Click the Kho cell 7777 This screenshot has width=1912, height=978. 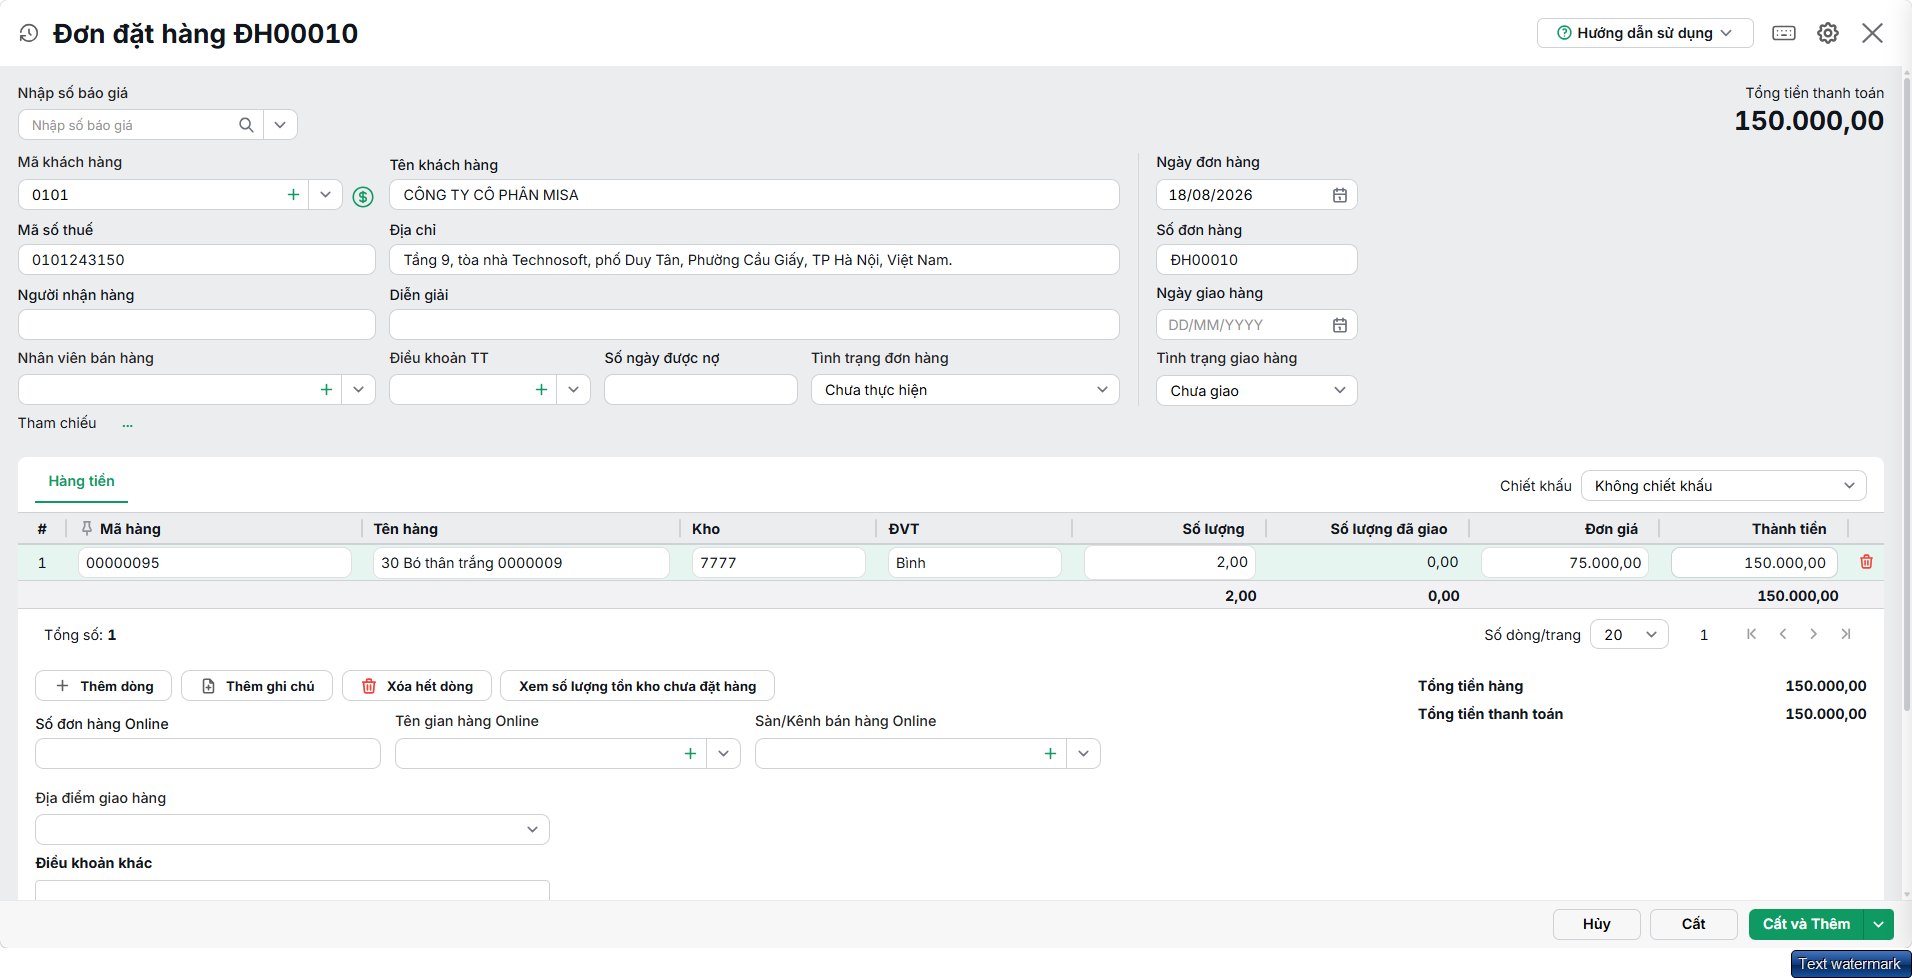[x=778, y=563]
